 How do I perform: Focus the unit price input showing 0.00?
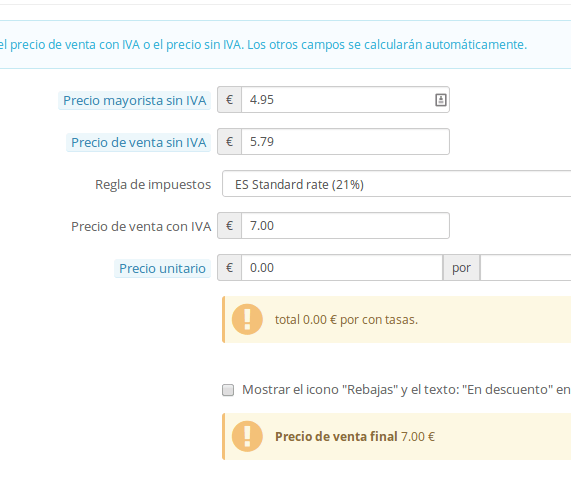click(x=342, y=268)
